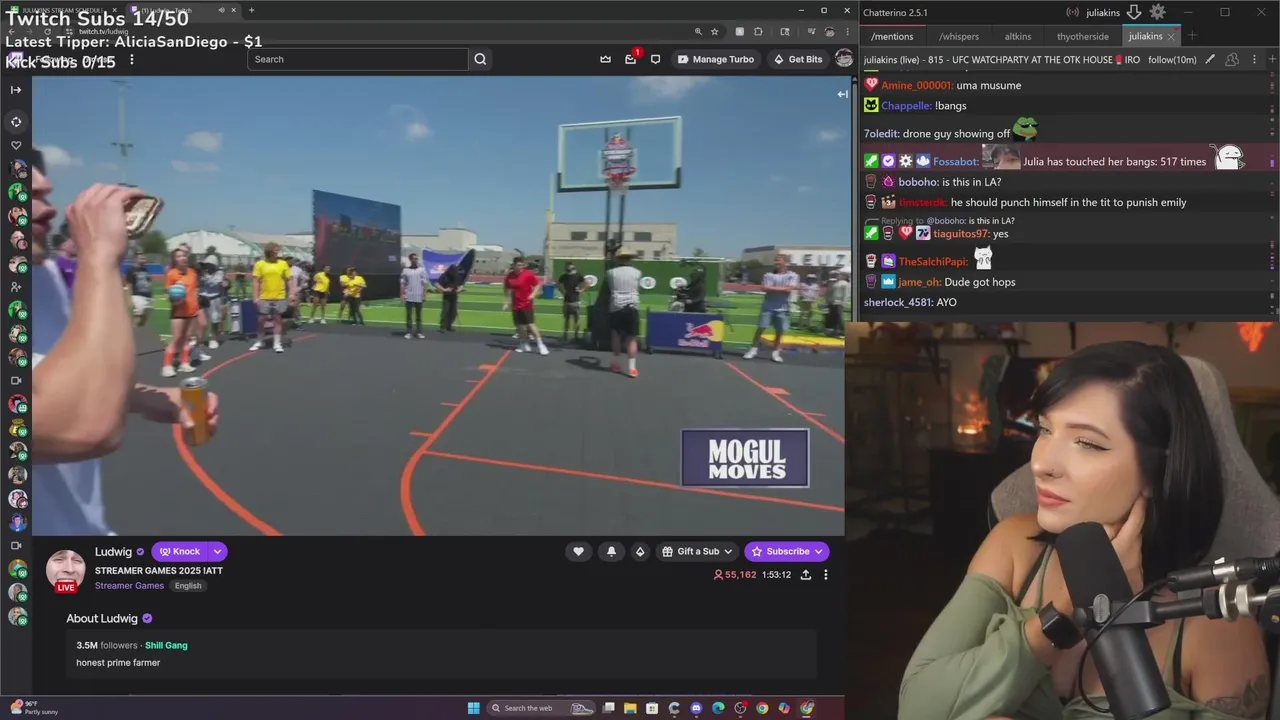The image size is (1280, 720).
Task: Close the juliakins Chatterino tab
Action: (1171, 37)
